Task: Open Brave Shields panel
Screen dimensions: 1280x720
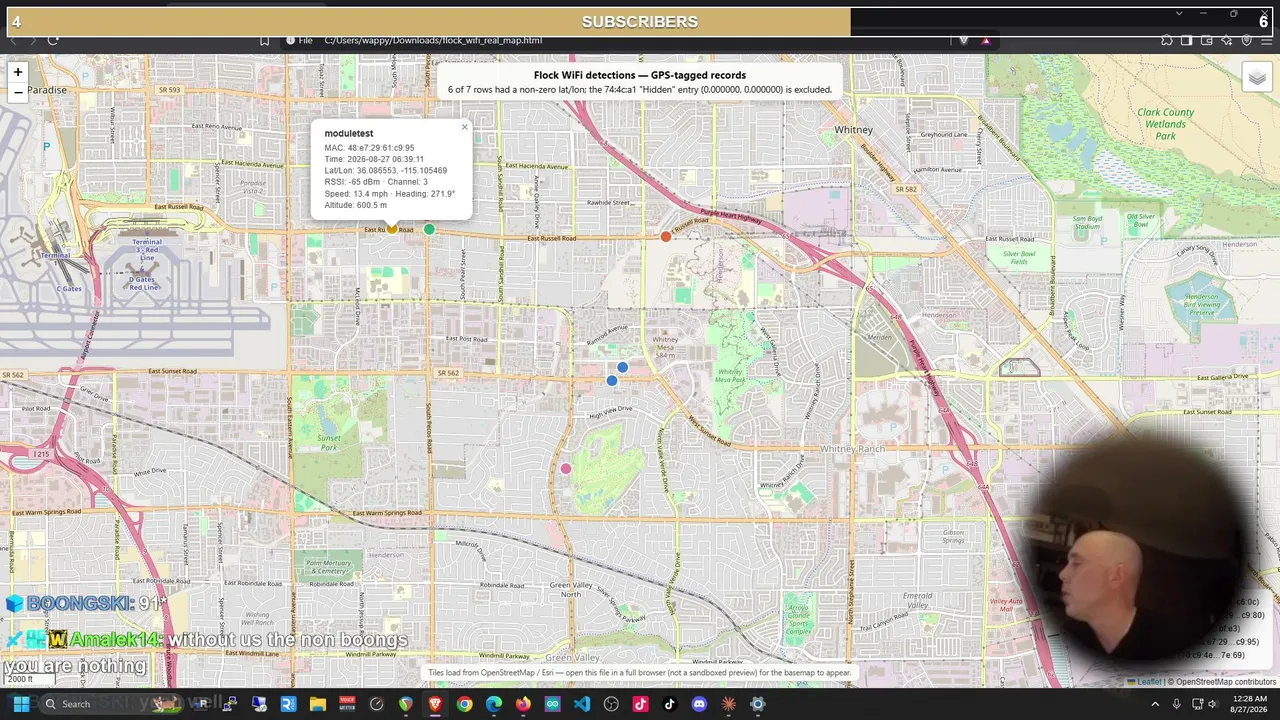Action: pyautogui.click(x=964, y=40)
